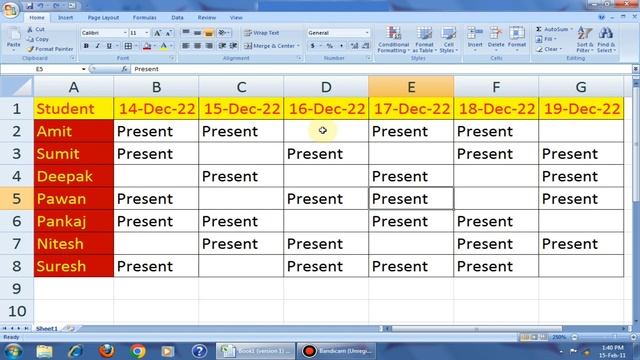This screenshot has height=360, width=640.
Task: Open the Orientation options
Action: (223, 33)
